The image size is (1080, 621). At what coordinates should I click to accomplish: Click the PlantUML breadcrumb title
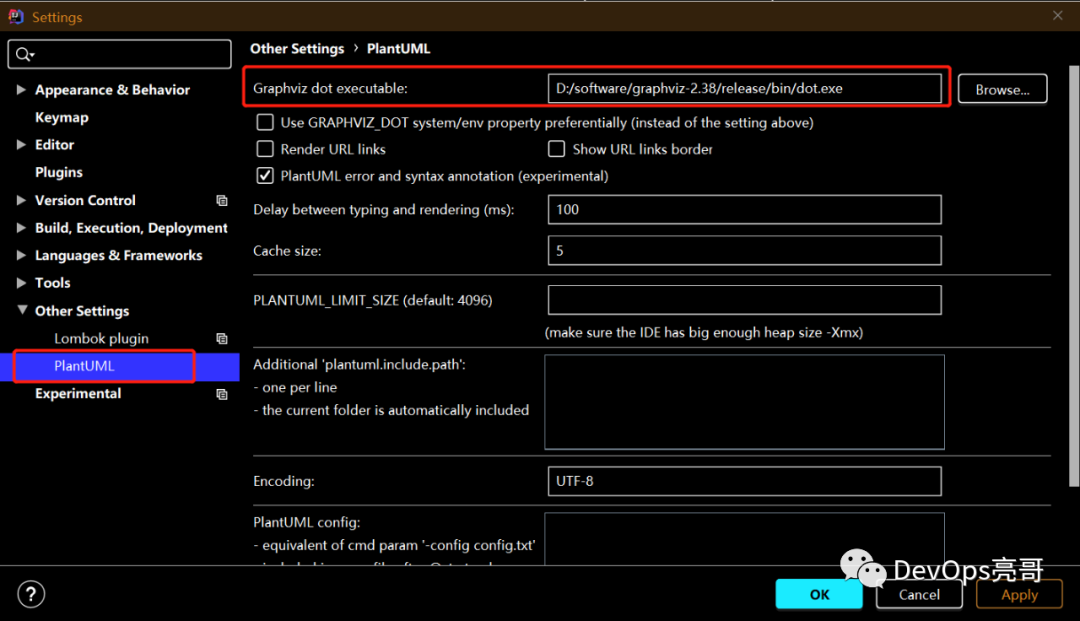pos(398,49)
